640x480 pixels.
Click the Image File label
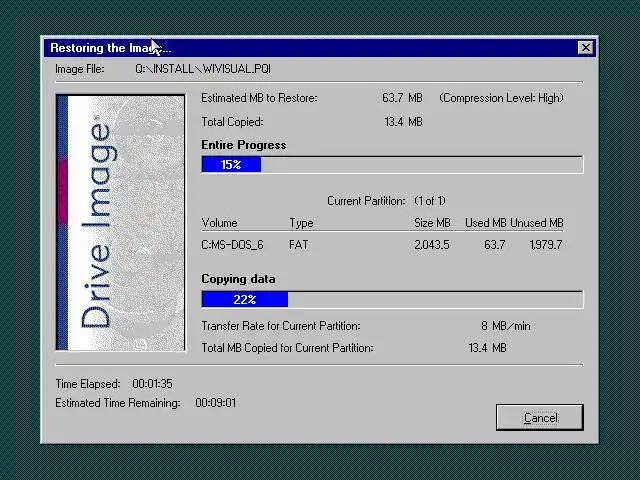click(x=80, y=69)
